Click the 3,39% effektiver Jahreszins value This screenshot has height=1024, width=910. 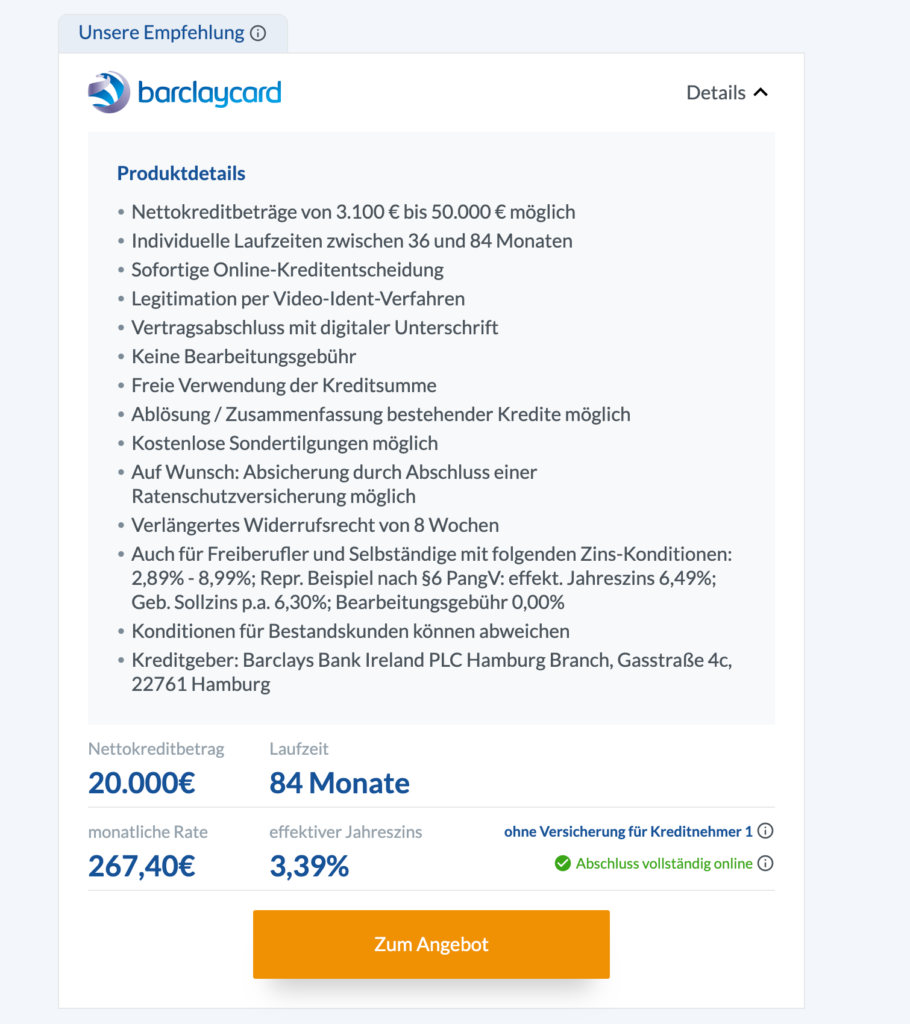click(x=309, y=866)
